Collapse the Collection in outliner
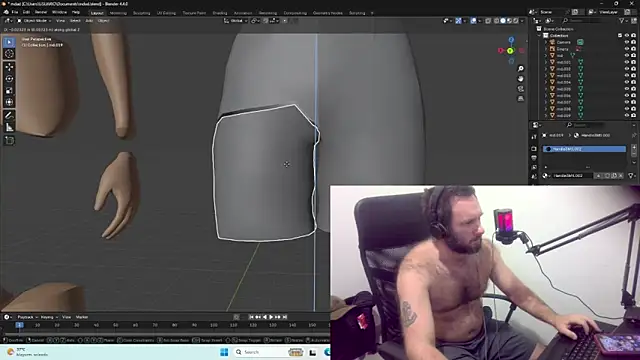The image size is (640, 360). (539, 36)
